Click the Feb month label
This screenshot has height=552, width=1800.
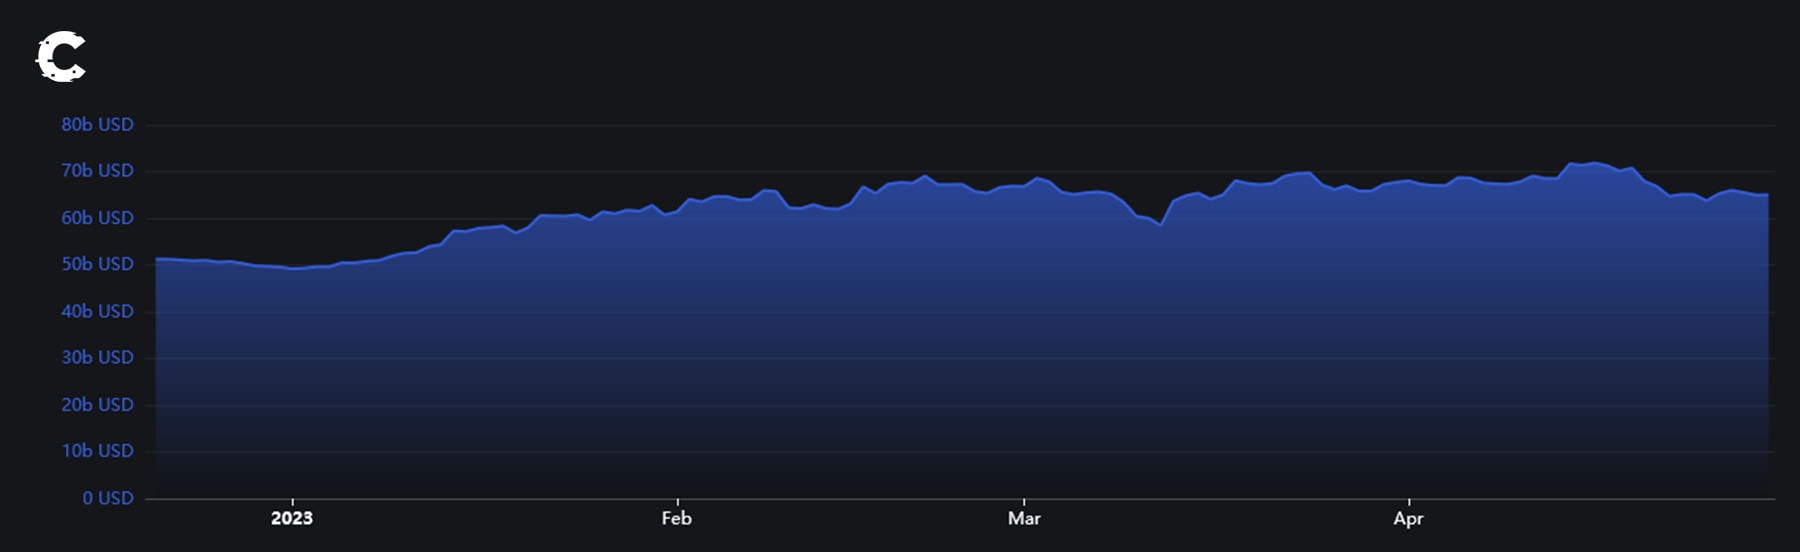tap(676, 518)
